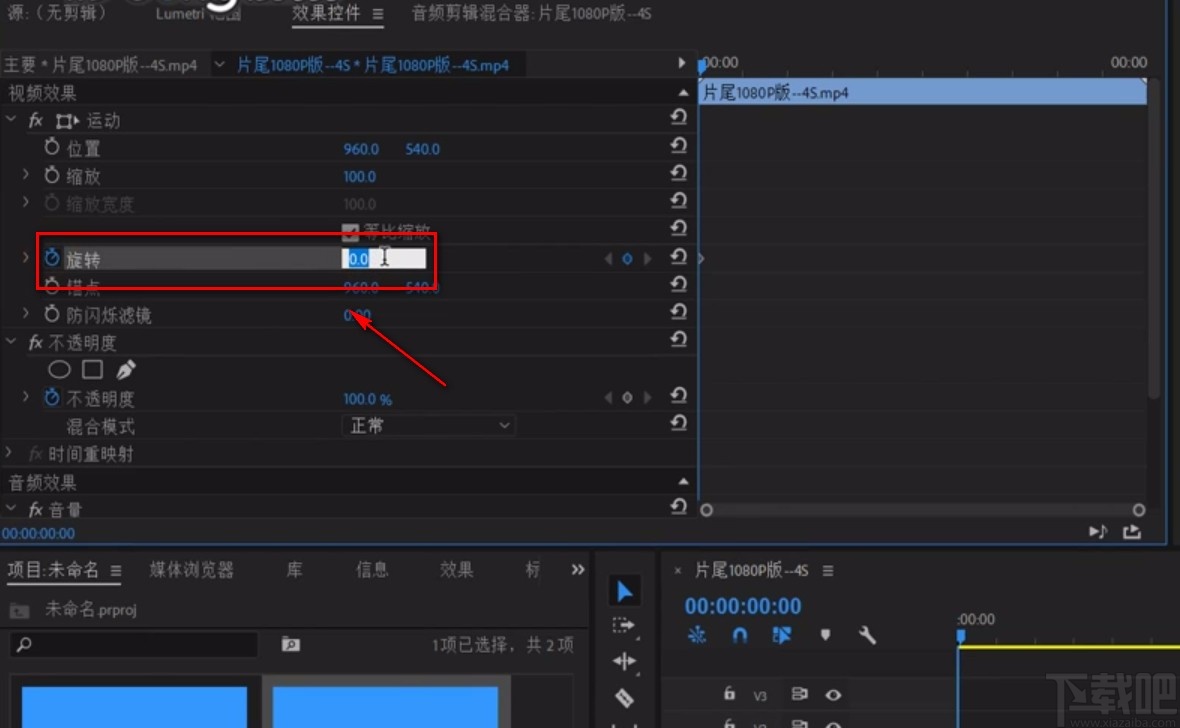Open the 混合模式 正常 dropdown
The width and height of the screenshot is (1180, 728).
428,425
